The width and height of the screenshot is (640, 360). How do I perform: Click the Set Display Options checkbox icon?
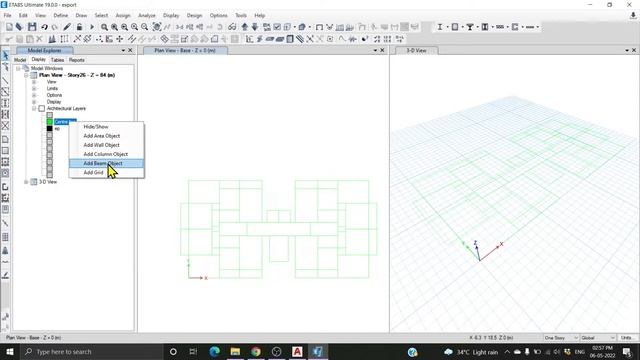coord(277,27)
